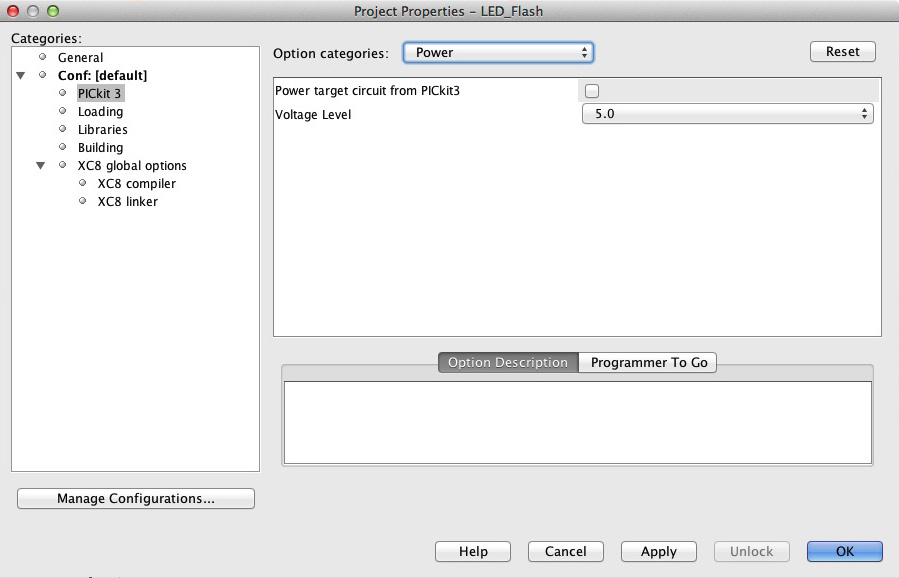The image size is (899, 578).
Task: Click inside the option description text area
Action: coord(577,422)
